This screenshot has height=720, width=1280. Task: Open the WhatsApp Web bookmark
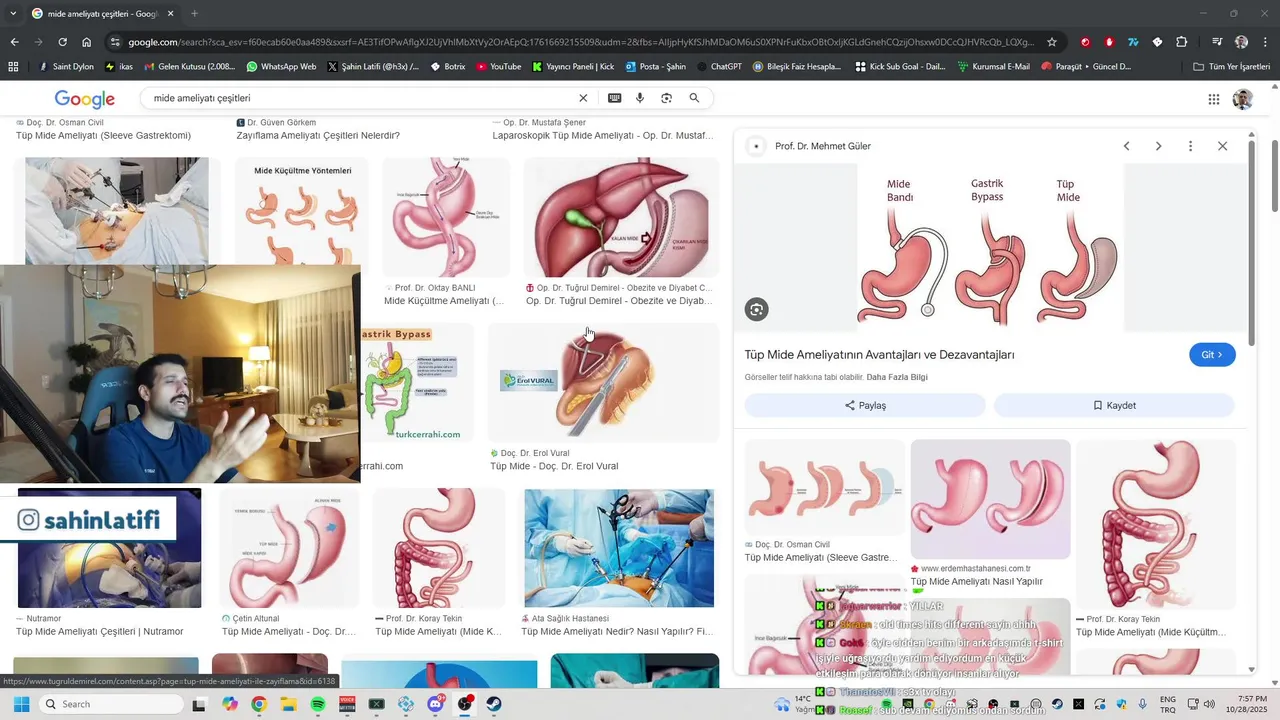[x=280, y=66]
